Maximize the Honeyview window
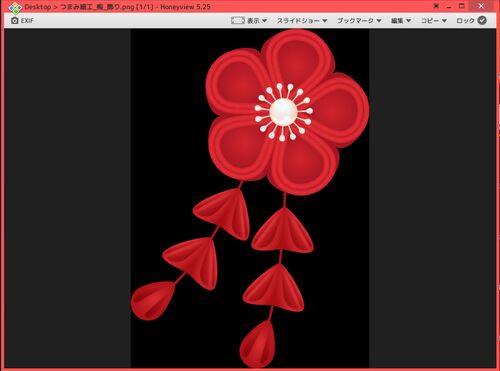The image size is (500, 371). (462, 6)
